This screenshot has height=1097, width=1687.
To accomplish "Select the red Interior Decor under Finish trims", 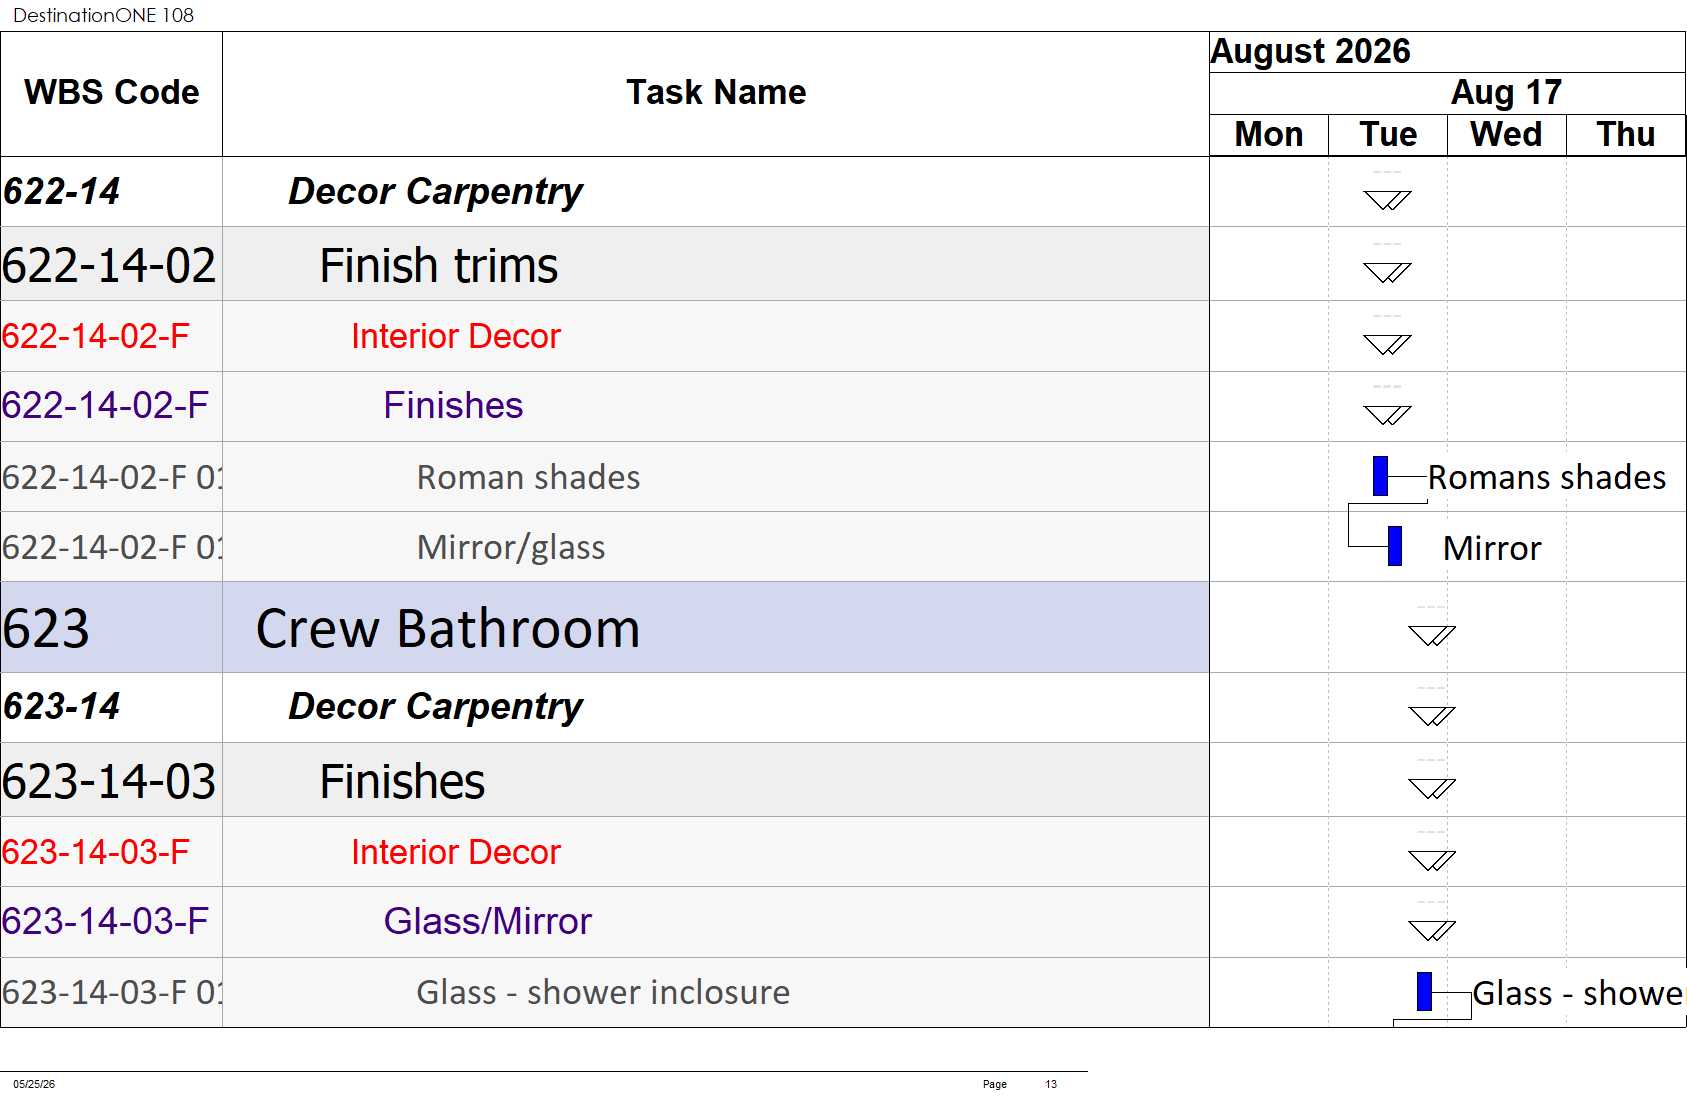I will (456, 337).
